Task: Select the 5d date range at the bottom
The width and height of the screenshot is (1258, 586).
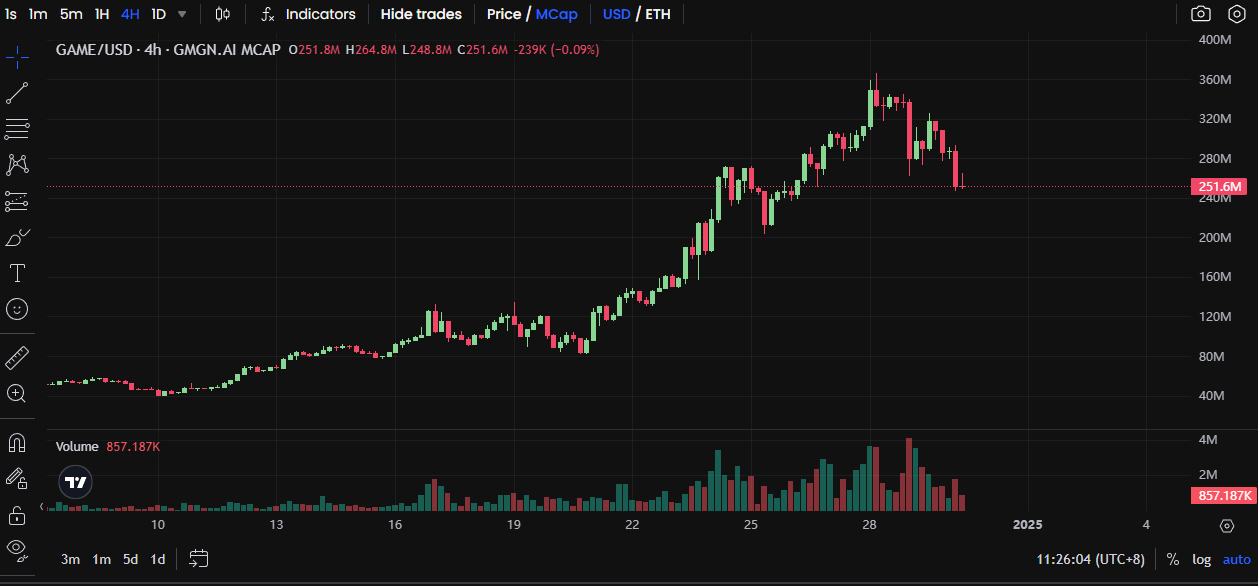Action: tap(130, 559)
